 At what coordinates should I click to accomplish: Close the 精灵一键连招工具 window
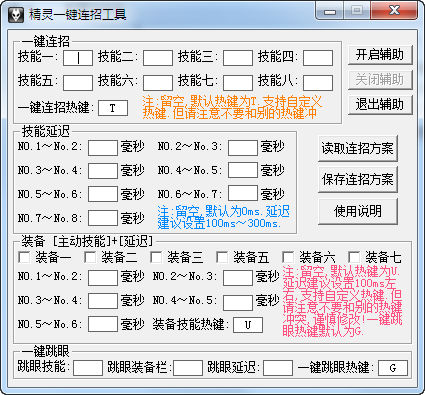pyautogui.click(x=395, y=11)
